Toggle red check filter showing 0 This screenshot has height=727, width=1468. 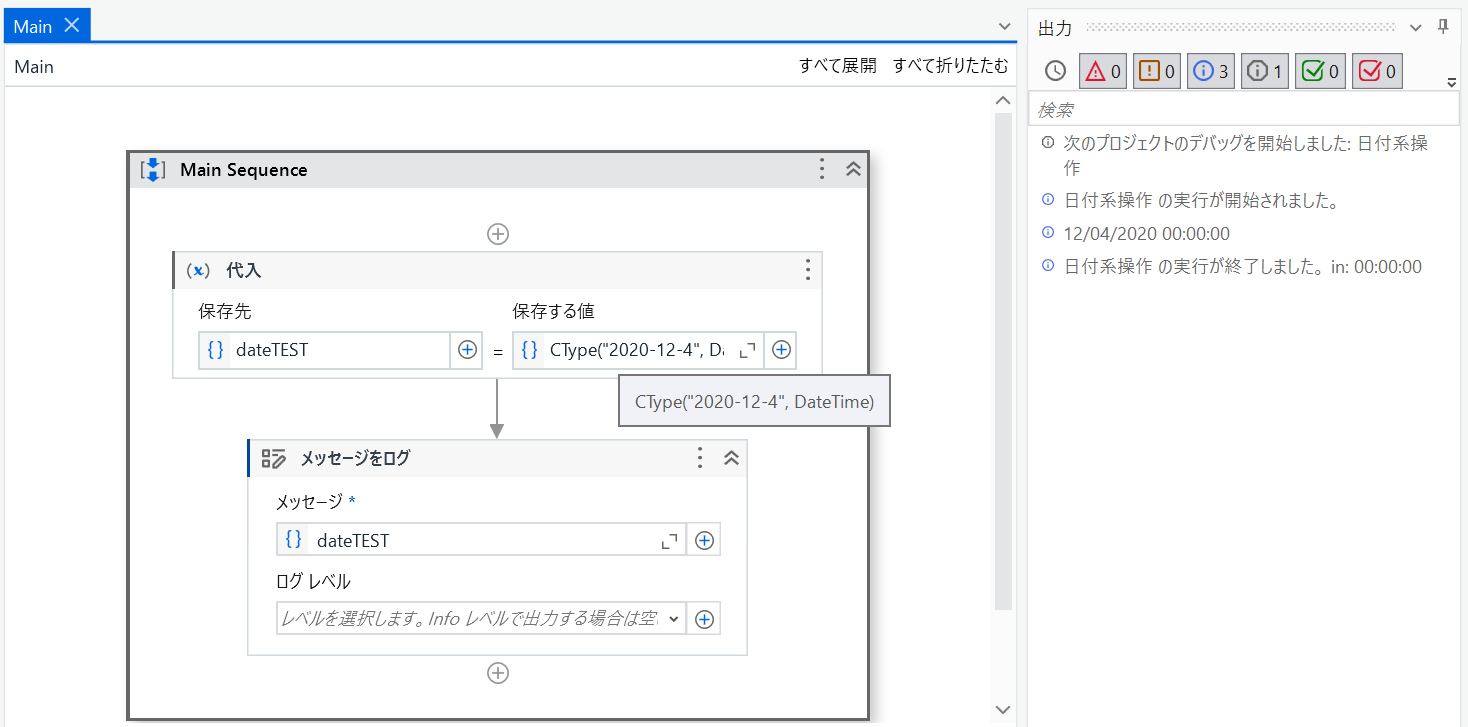(1377, 71)
